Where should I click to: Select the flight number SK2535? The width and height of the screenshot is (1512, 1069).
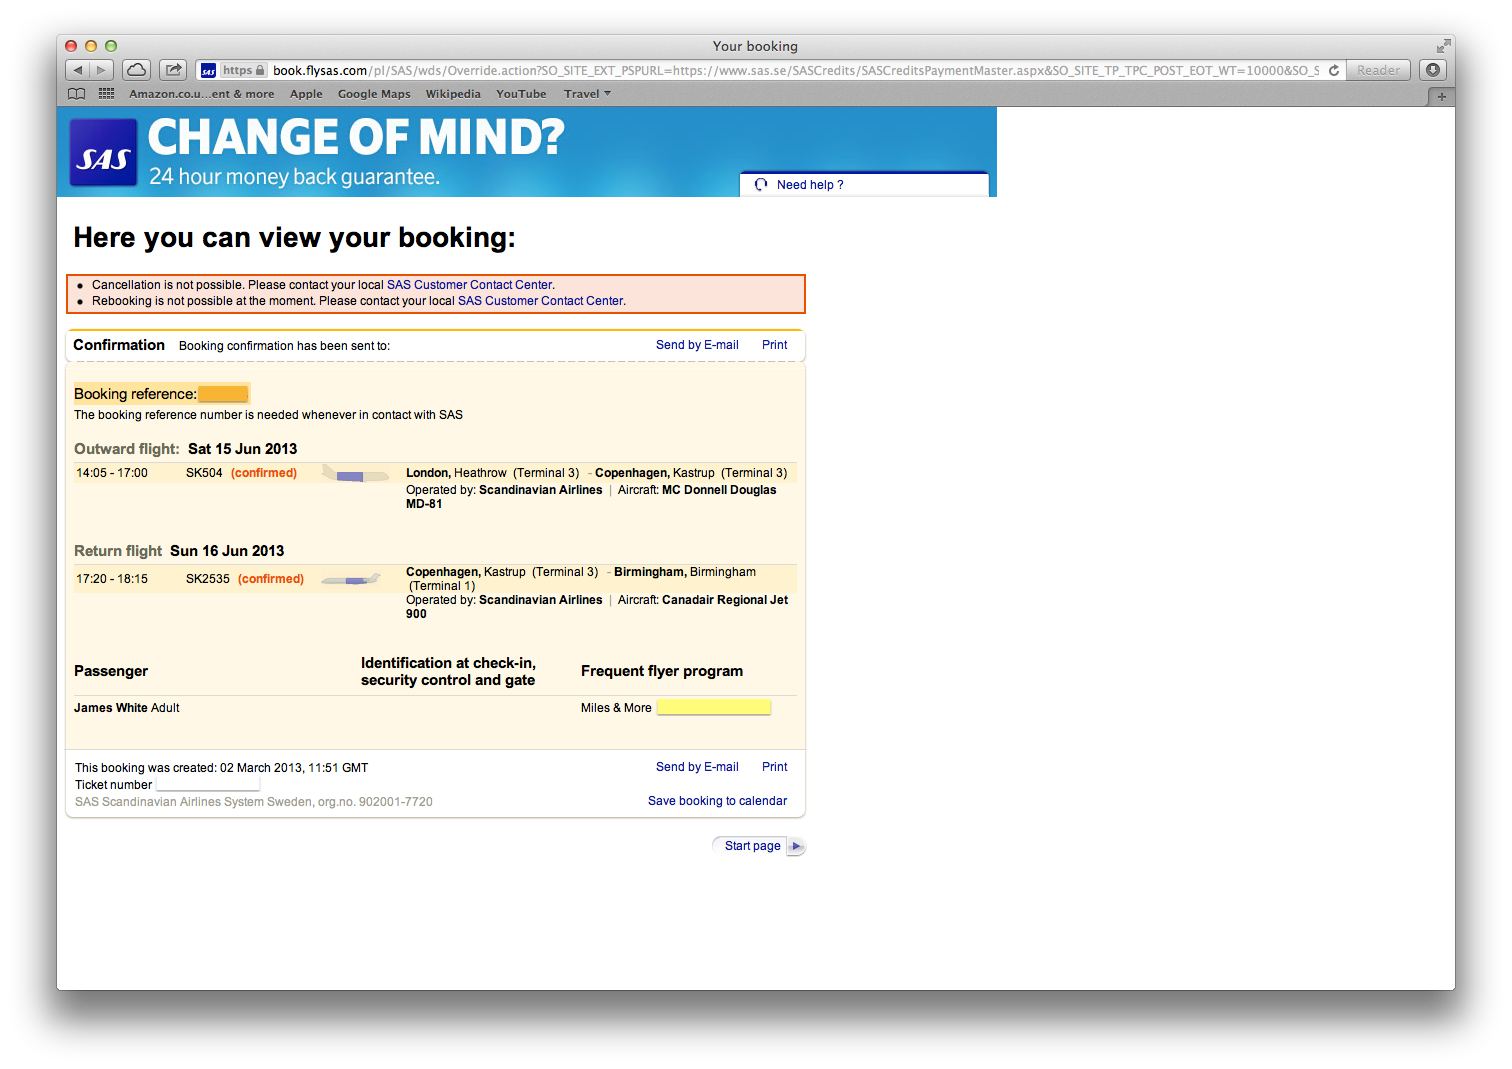tap(208, 579)
